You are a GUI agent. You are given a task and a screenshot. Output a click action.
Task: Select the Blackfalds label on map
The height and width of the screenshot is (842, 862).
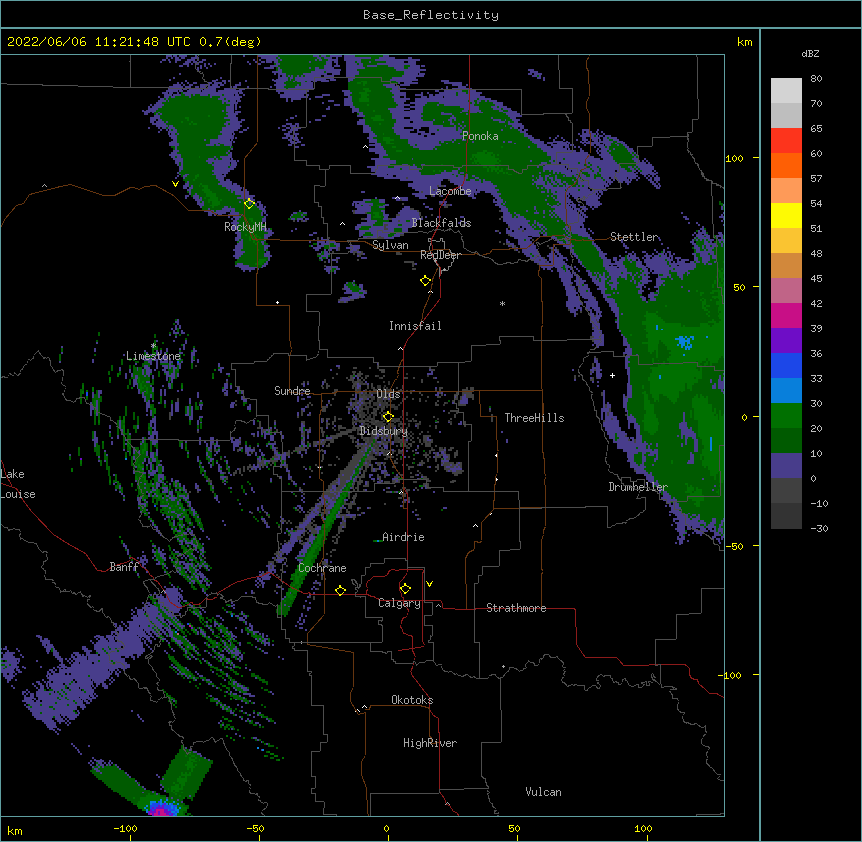point(441,223)
